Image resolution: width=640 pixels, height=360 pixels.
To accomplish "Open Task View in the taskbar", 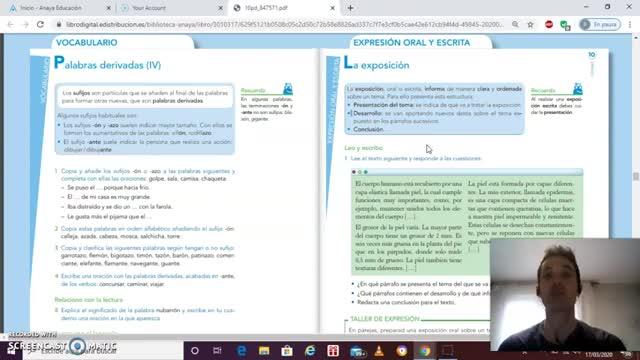I will (x=217, y=351).
